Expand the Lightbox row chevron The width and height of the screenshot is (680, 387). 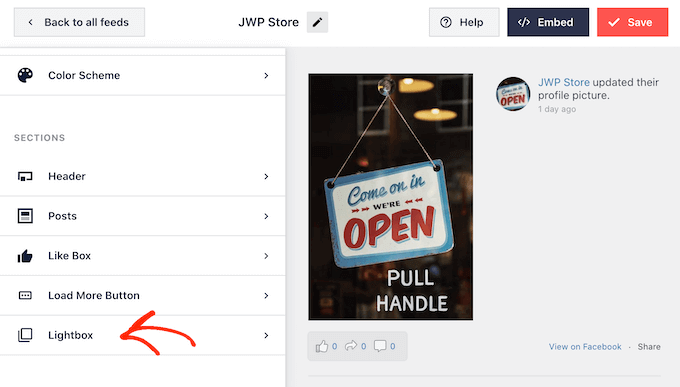(266, 335)
